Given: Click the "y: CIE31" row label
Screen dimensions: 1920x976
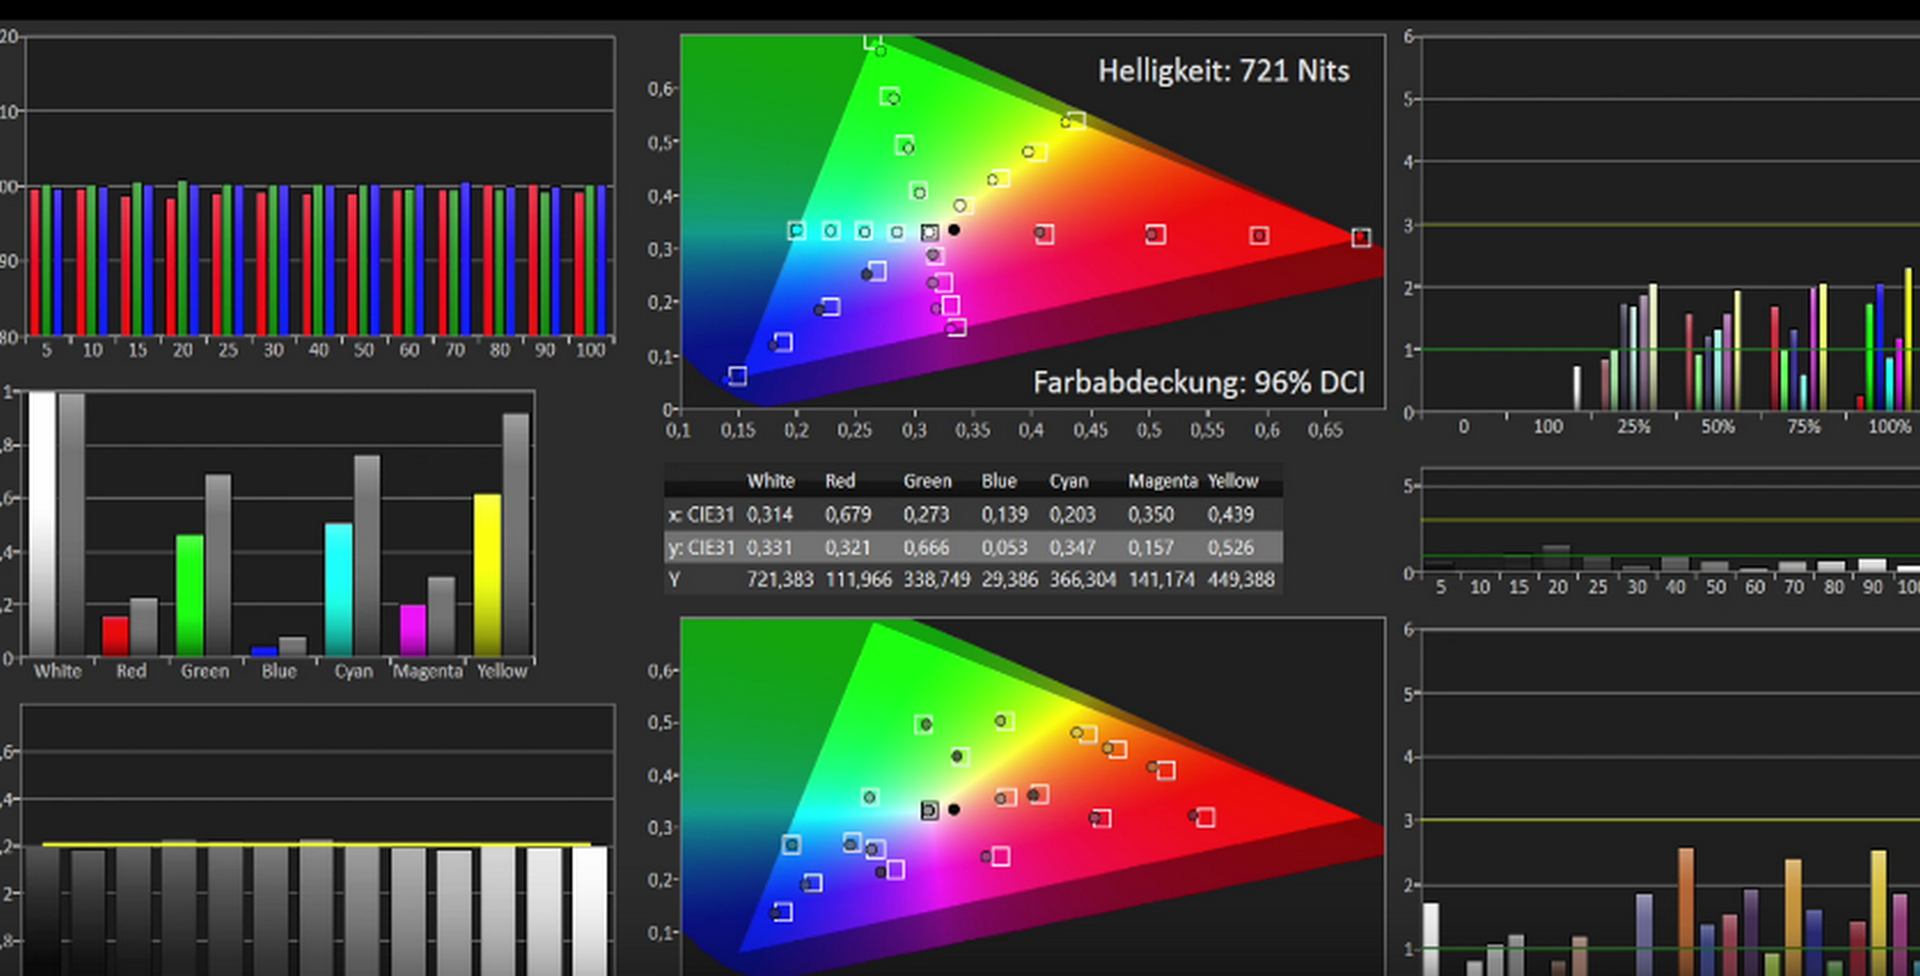Looking at the screenshot, I should [701, 547].
